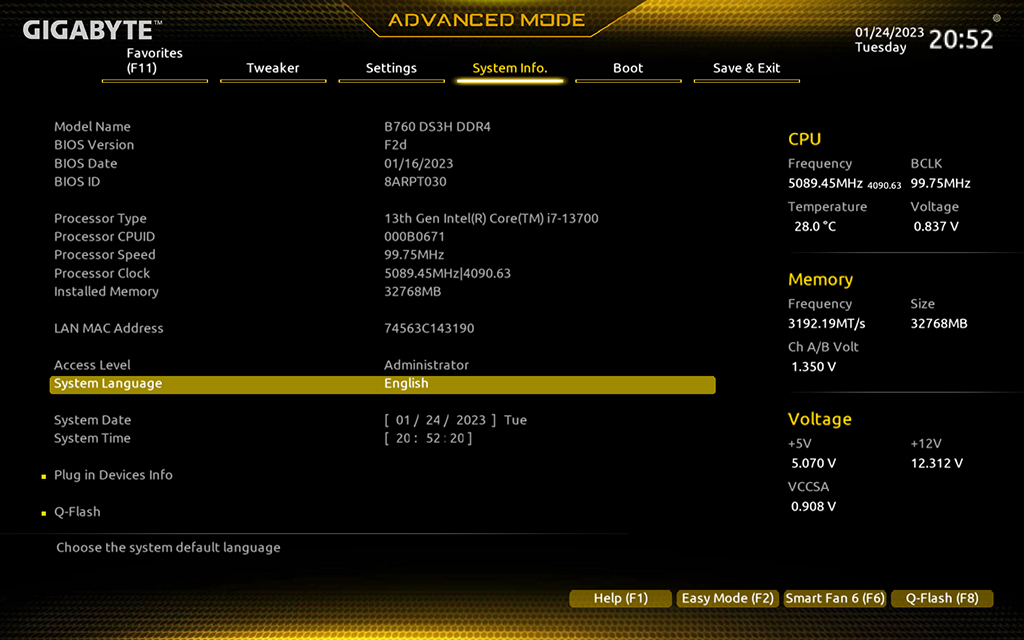Open the Q-Flash menu entry in list
The height and width of the screenshot is (640, 1024).
tap(77, 511)
